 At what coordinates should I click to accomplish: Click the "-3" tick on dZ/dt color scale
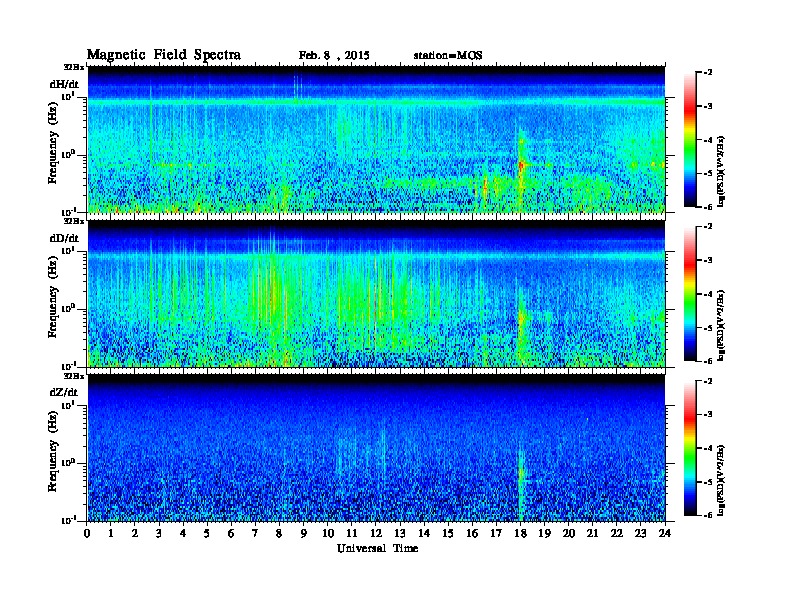click(708, 415)
